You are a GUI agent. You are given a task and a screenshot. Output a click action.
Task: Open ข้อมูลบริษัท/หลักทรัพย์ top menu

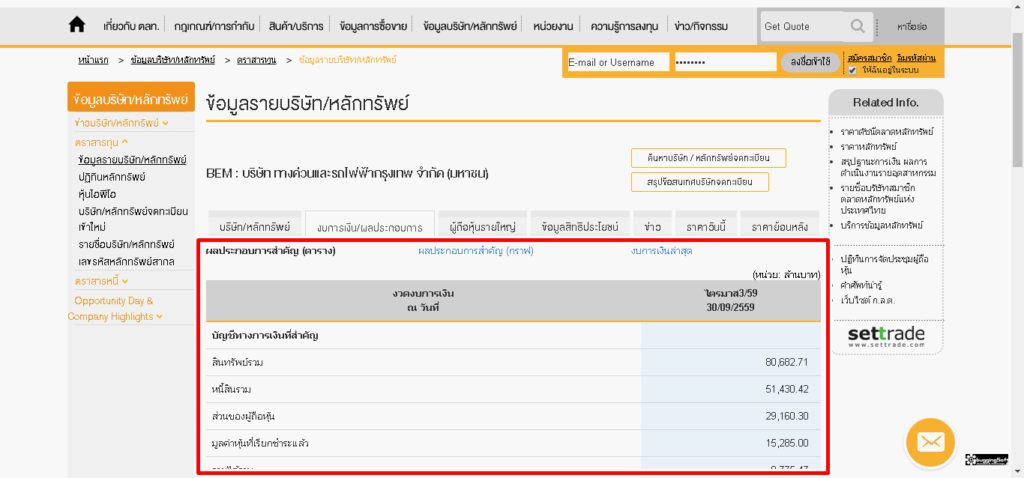tap(470, 27)
